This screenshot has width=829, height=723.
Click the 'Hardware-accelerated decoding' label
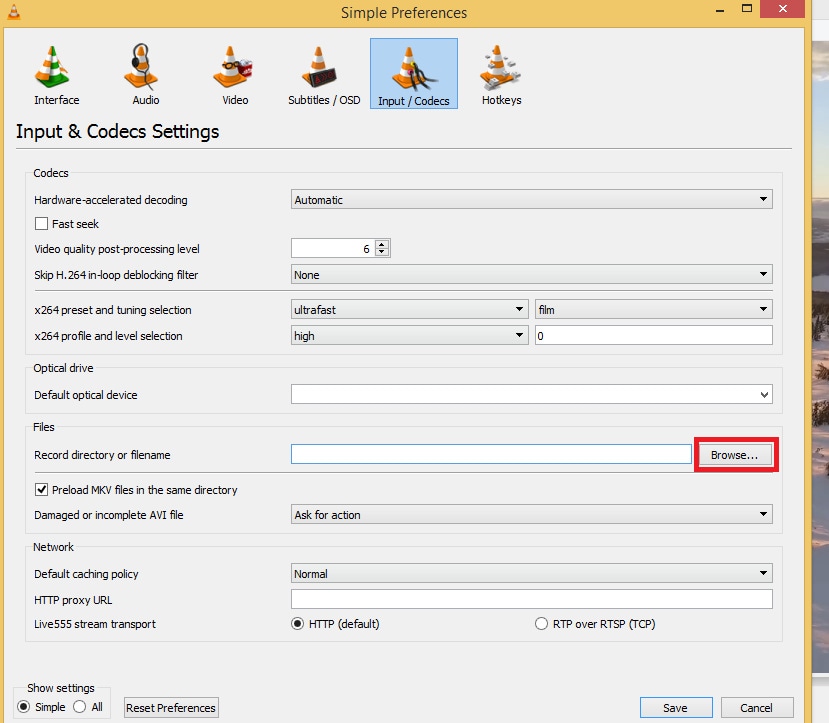[x=110, y=200]
